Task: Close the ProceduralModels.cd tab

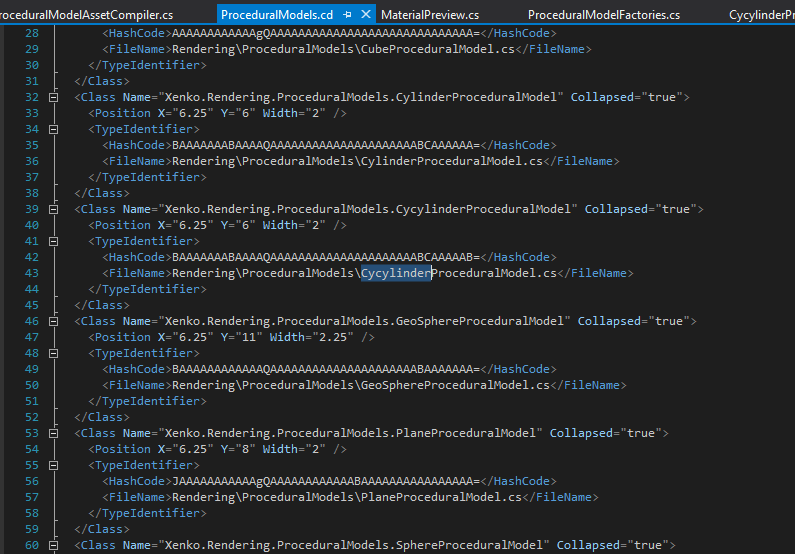Action: [x=366, y=14]
